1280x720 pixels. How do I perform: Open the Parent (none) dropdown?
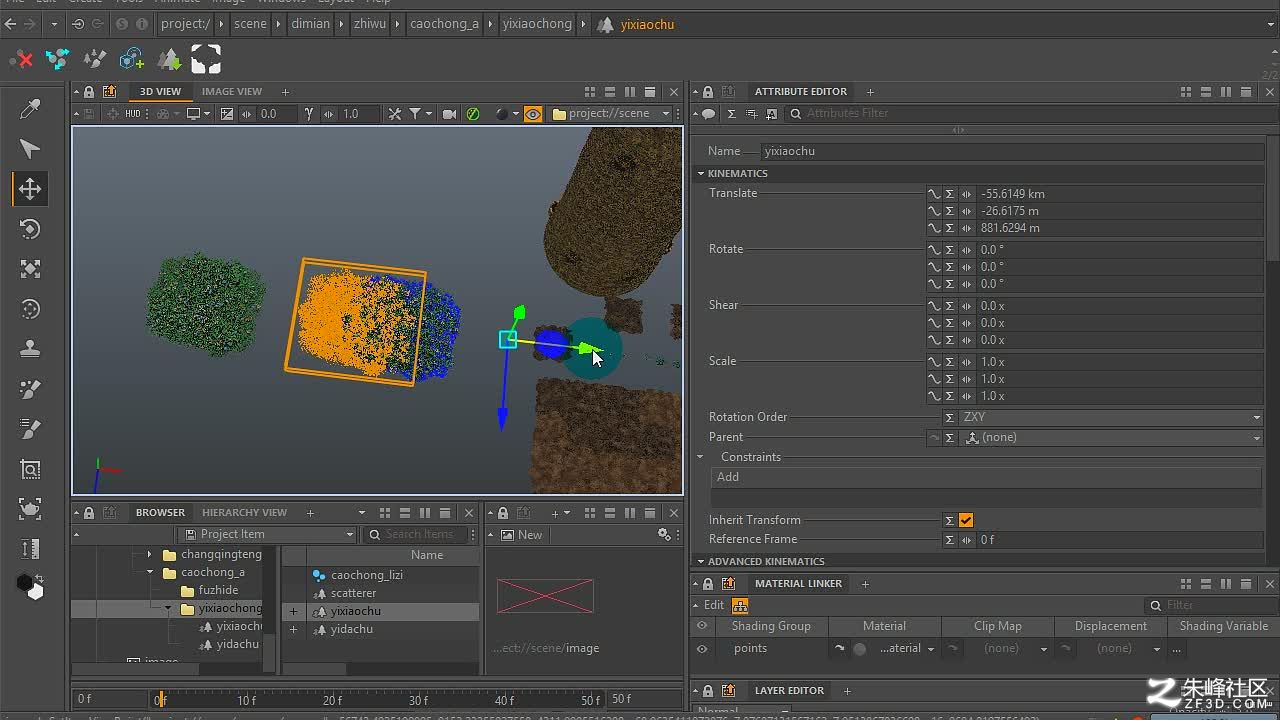click(x=1112, y=437)
